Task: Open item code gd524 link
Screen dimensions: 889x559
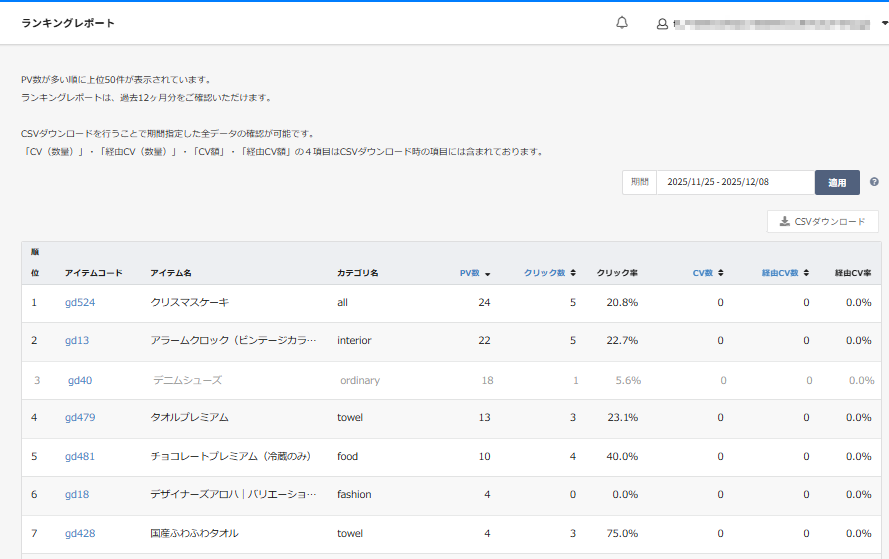Action: [x=80, y=302]
